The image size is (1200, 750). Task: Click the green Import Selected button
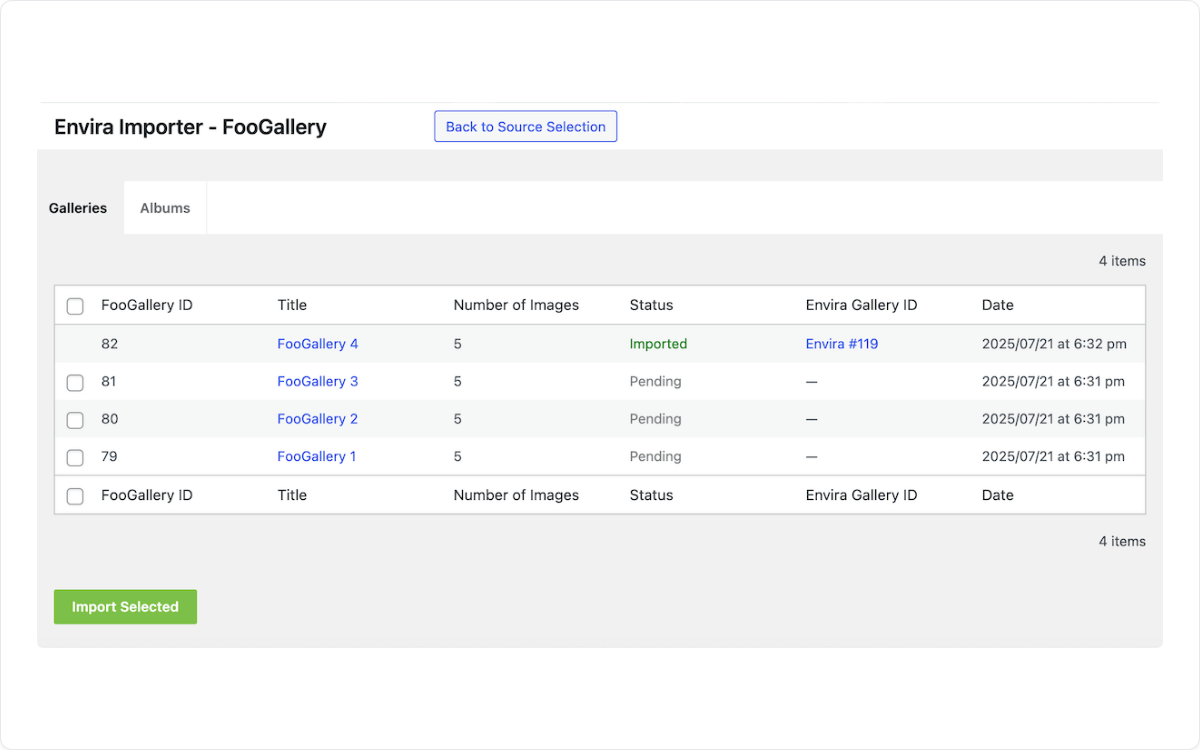click(x=125, y=607)
